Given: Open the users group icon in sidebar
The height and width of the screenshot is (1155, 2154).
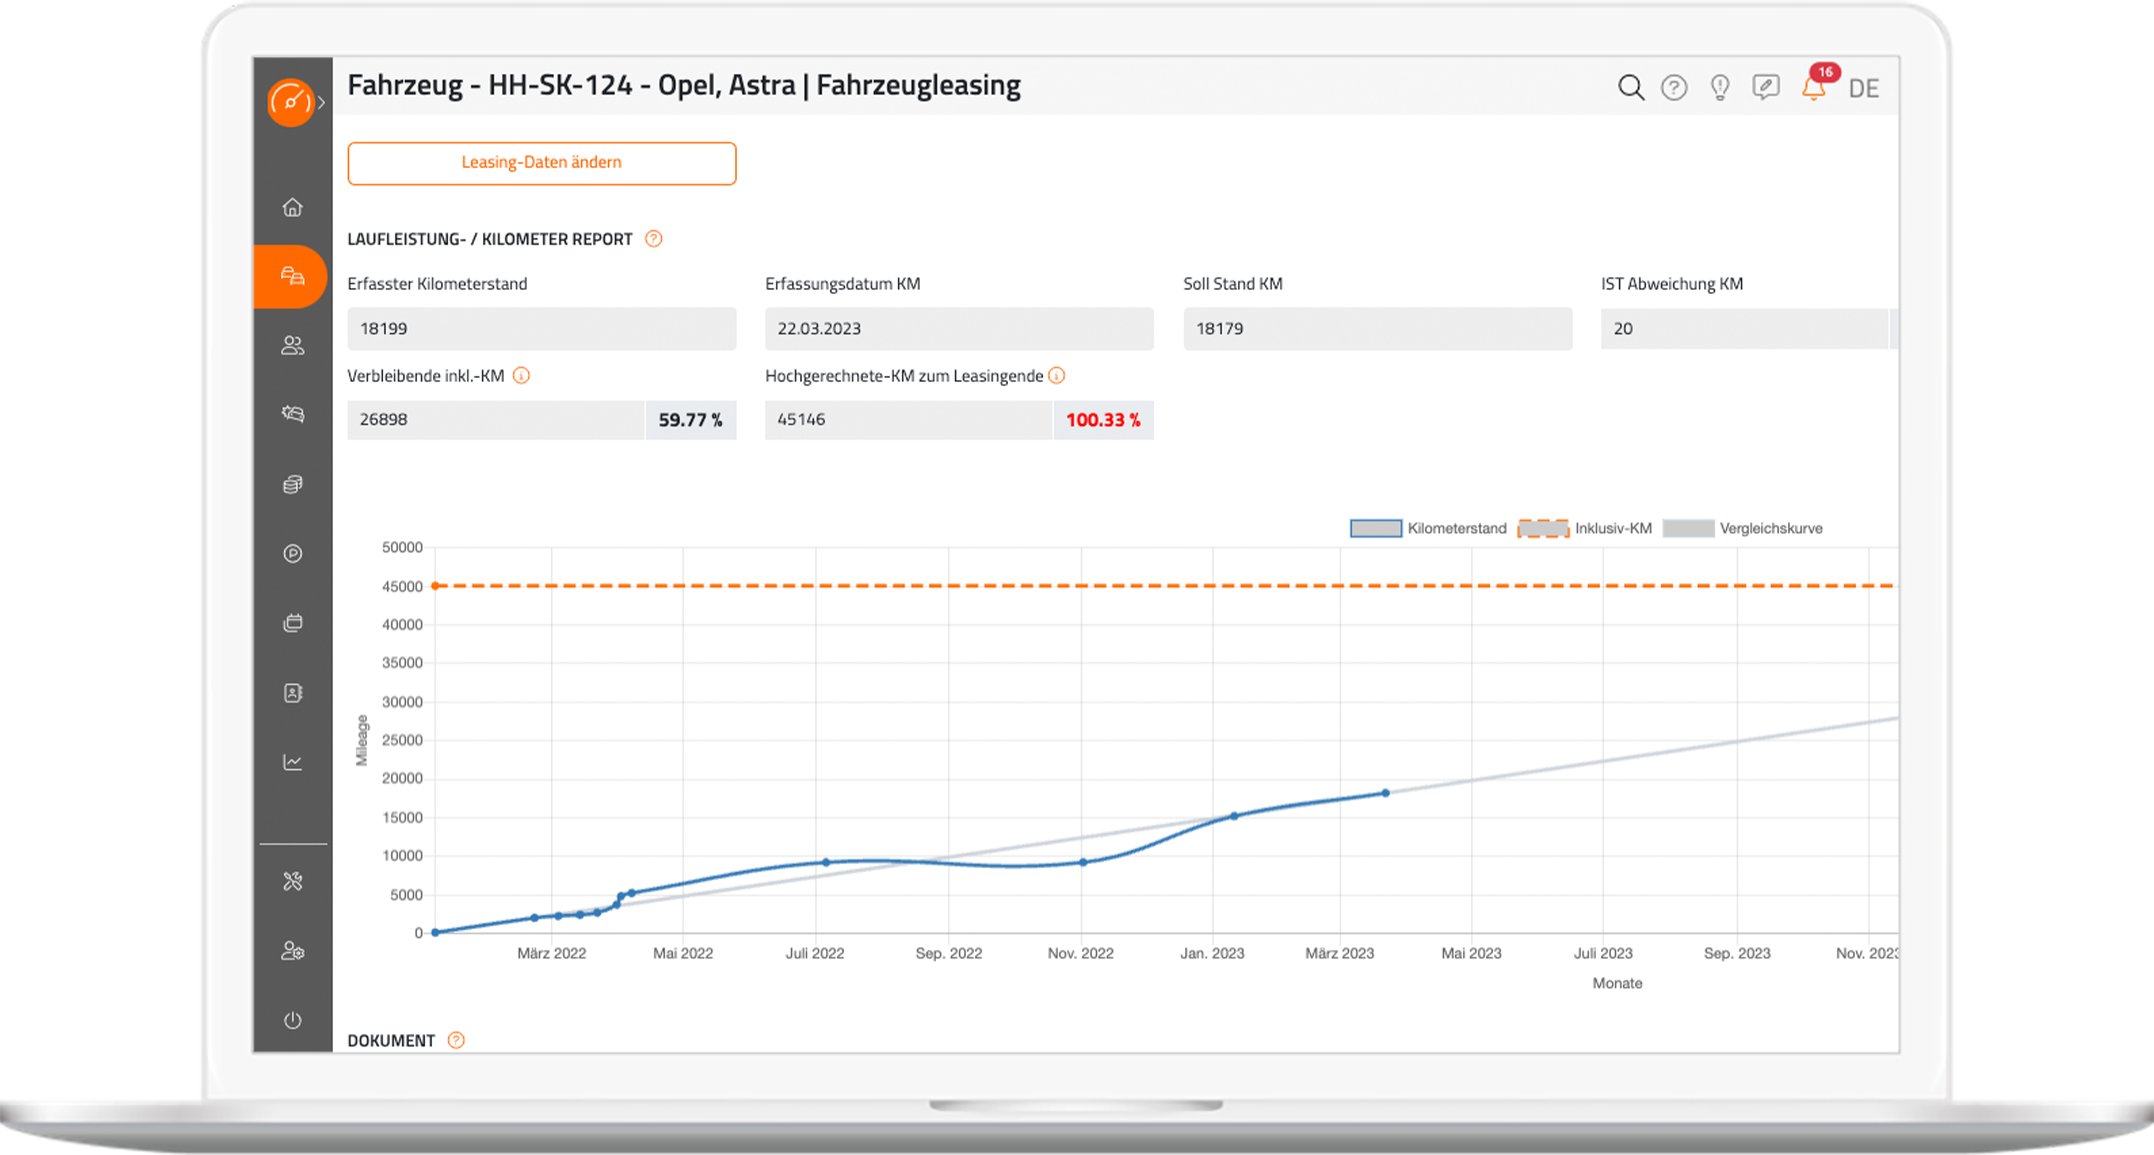Looking at the screenshot, I should [x=292, y=346].
